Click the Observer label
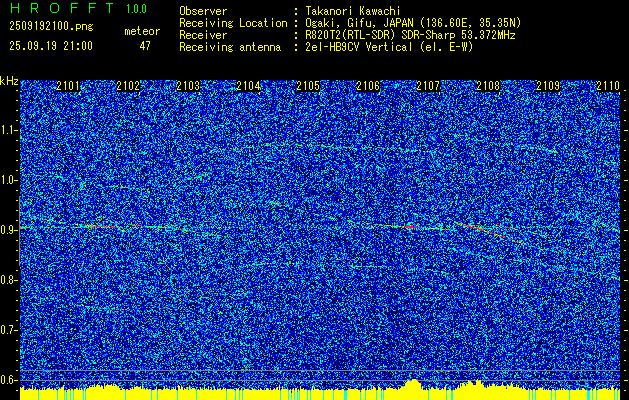629x400 pixels. [x=203, y=11]
